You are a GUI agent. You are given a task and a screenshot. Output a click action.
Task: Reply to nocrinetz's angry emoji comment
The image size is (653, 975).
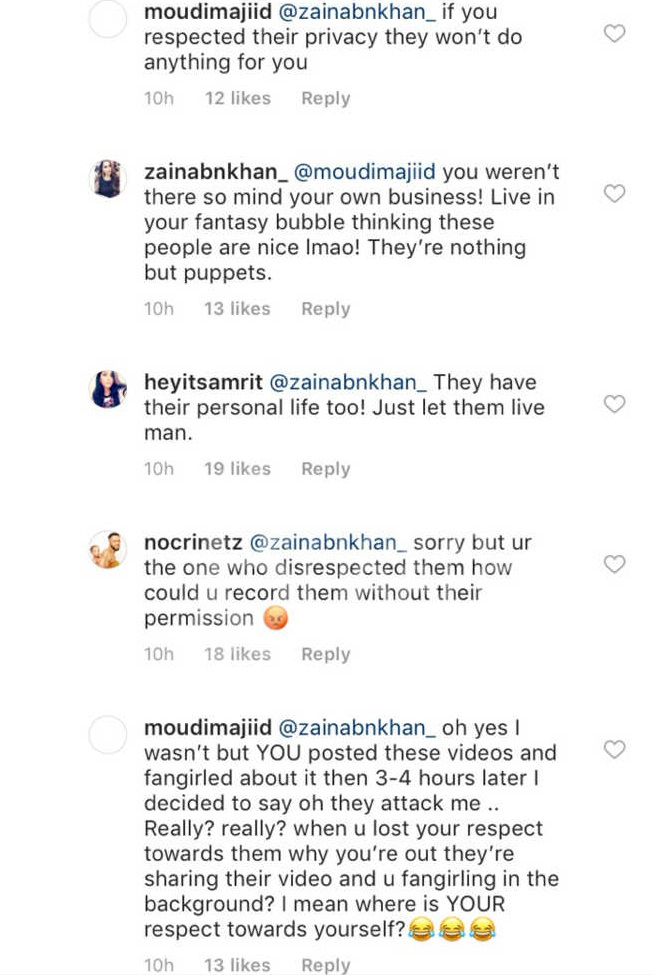pyautogui.click(x=325, y=654)
